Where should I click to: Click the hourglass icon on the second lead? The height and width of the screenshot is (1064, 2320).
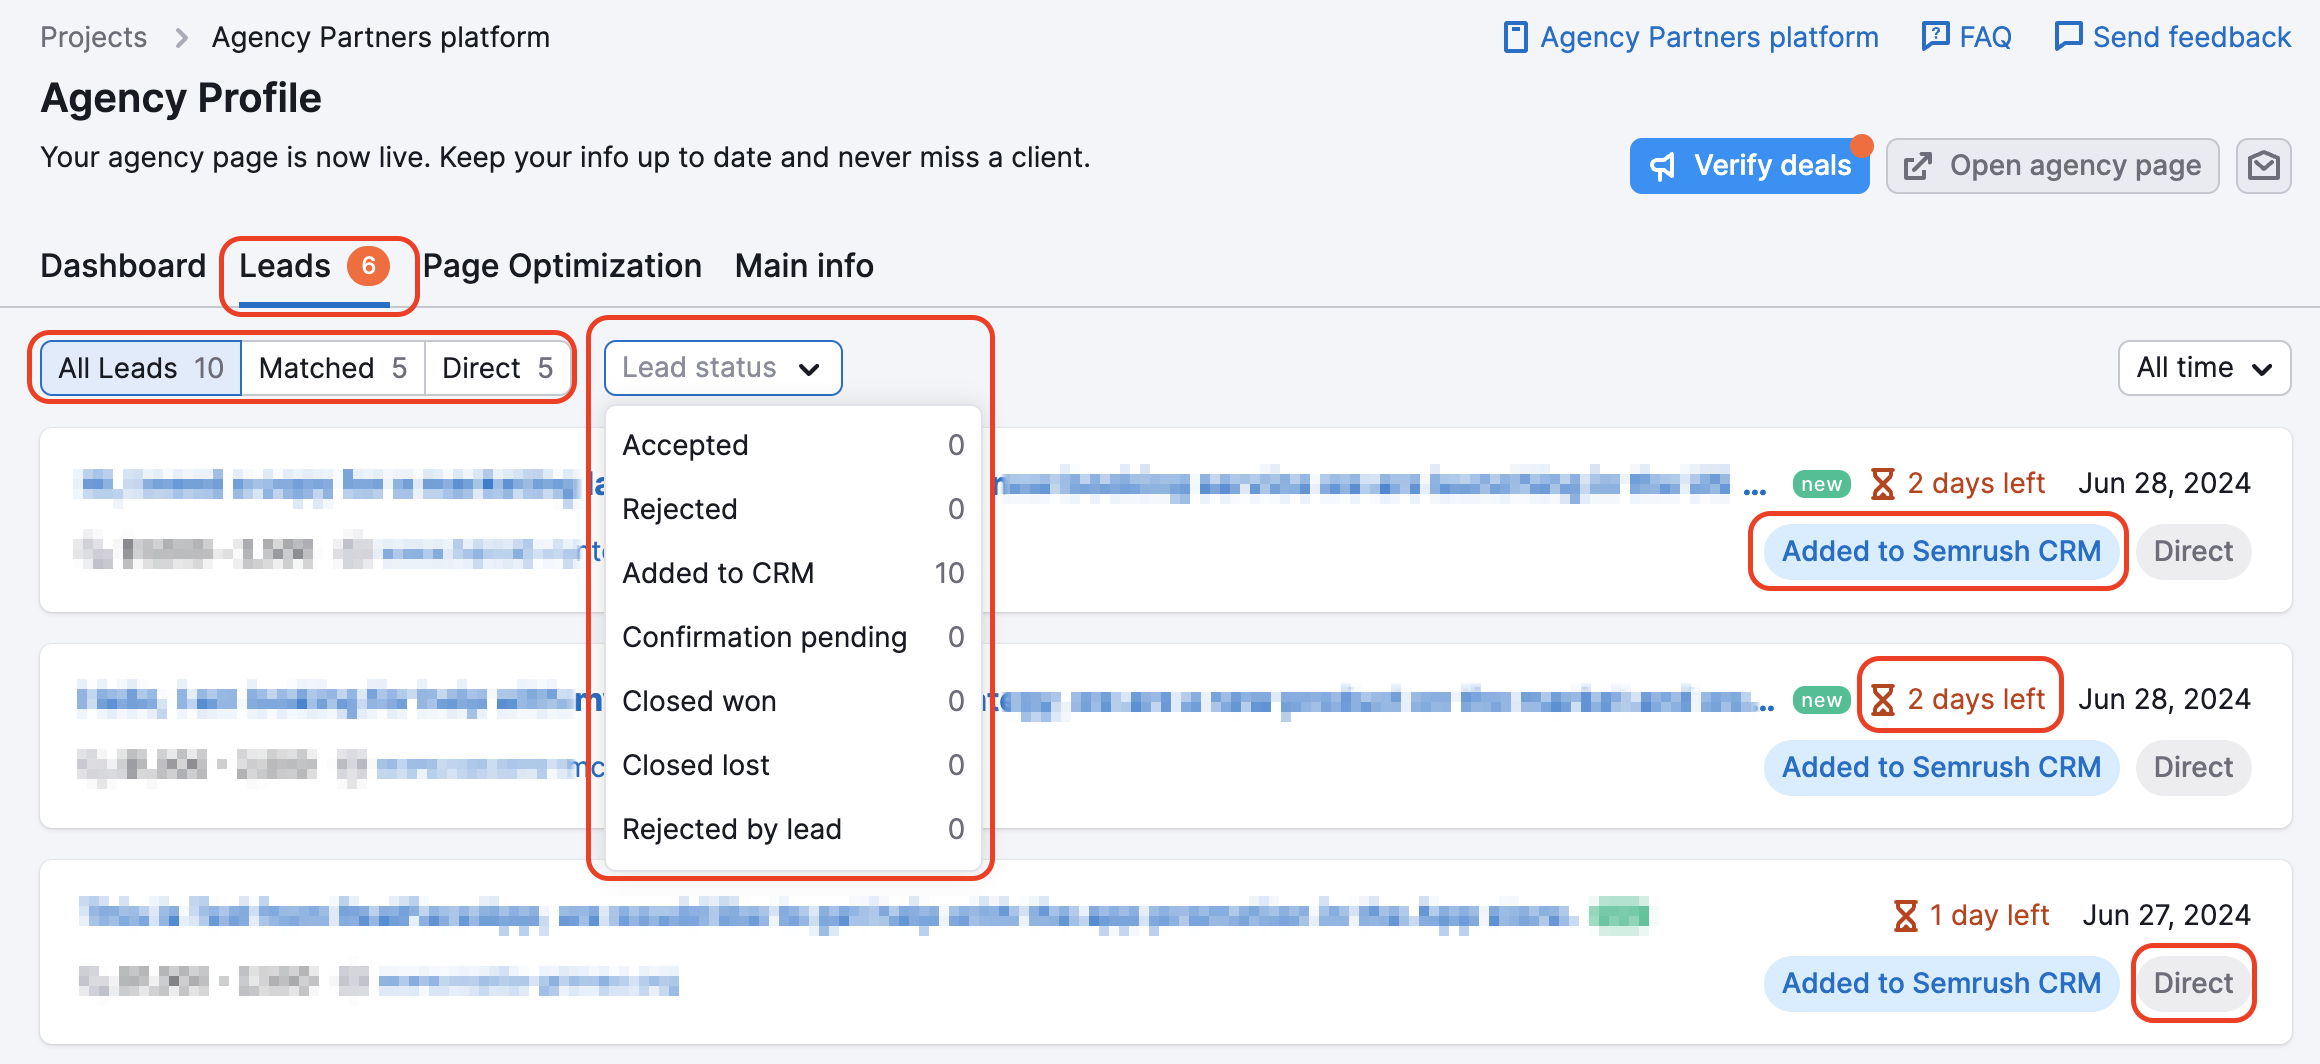point(1883,700)
